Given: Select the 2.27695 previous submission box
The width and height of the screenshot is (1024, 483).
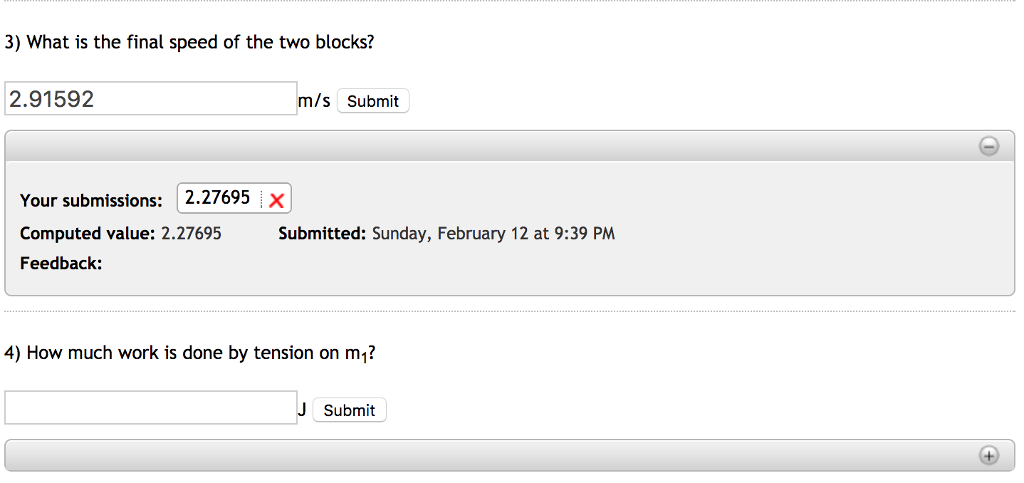Looking at the screenshot, I should tap(217, 198).
